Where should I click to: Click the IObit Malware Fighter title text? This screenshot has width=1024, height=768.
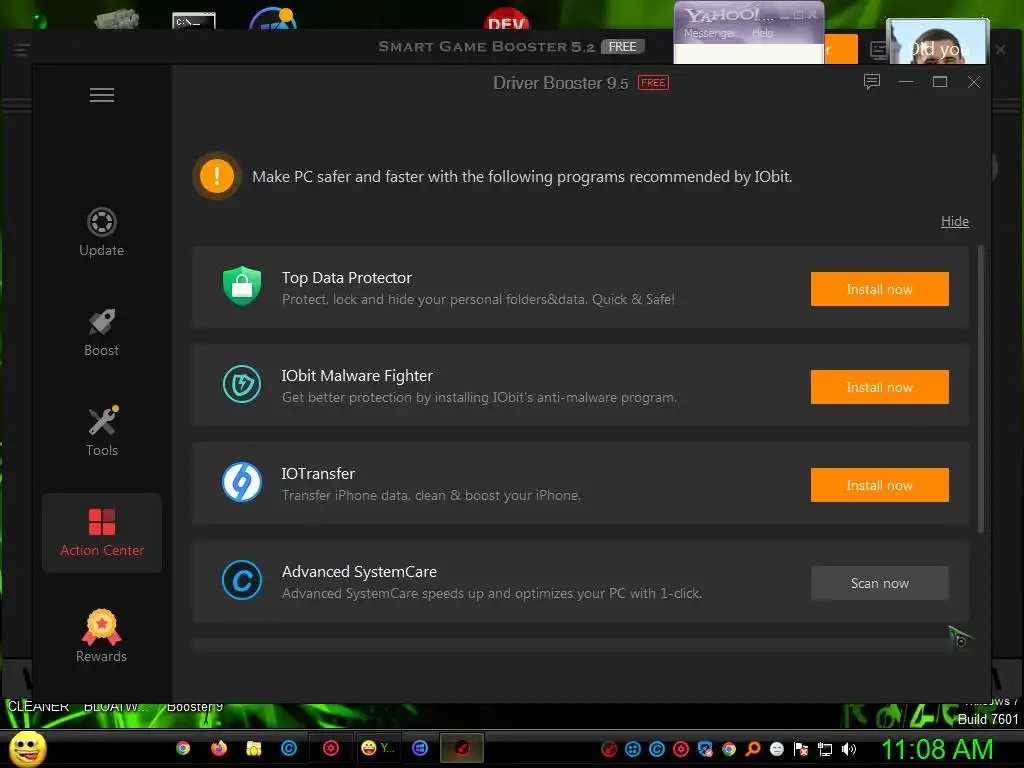click(357, 376)
